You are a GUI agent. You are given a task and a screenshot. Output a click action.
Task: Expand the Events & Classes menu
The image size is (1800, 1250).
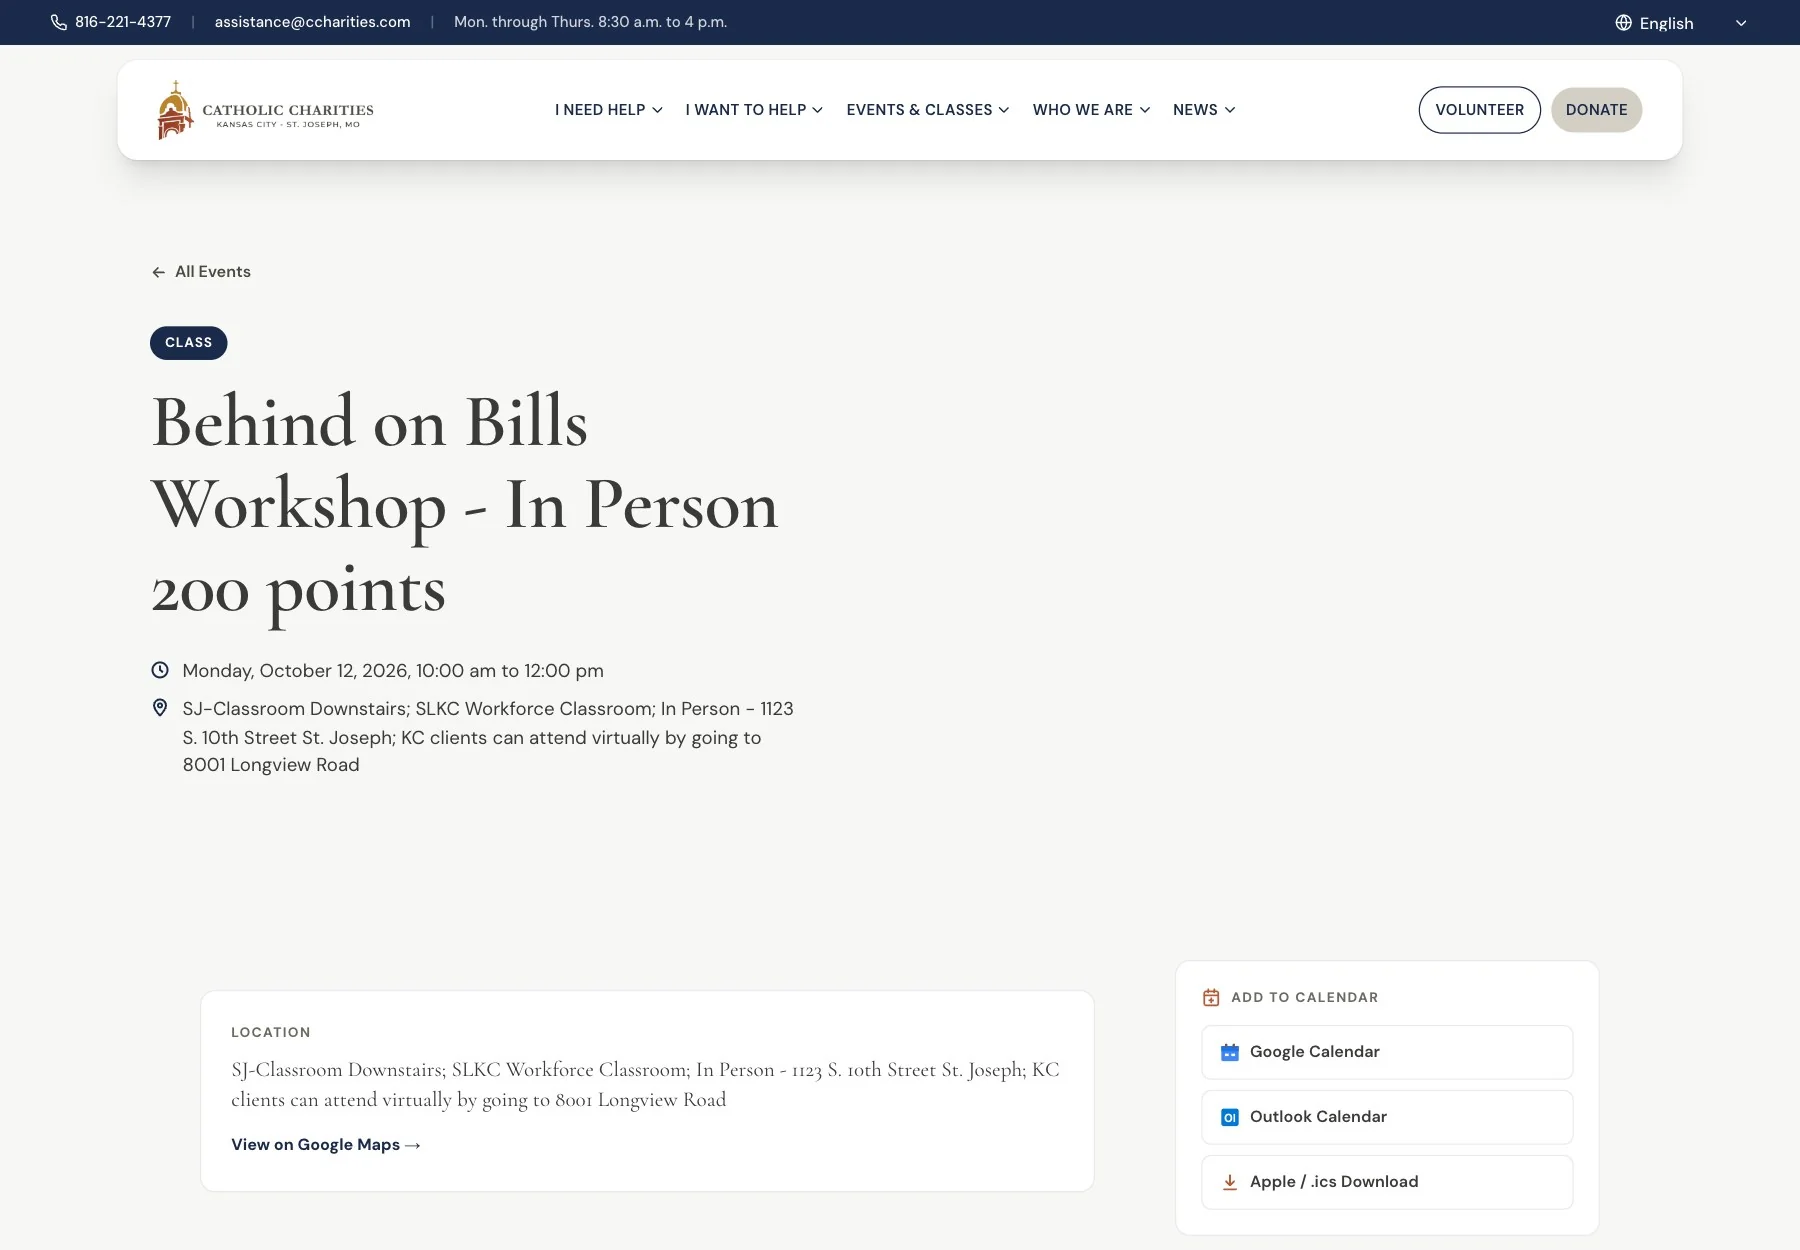[928, 110]
